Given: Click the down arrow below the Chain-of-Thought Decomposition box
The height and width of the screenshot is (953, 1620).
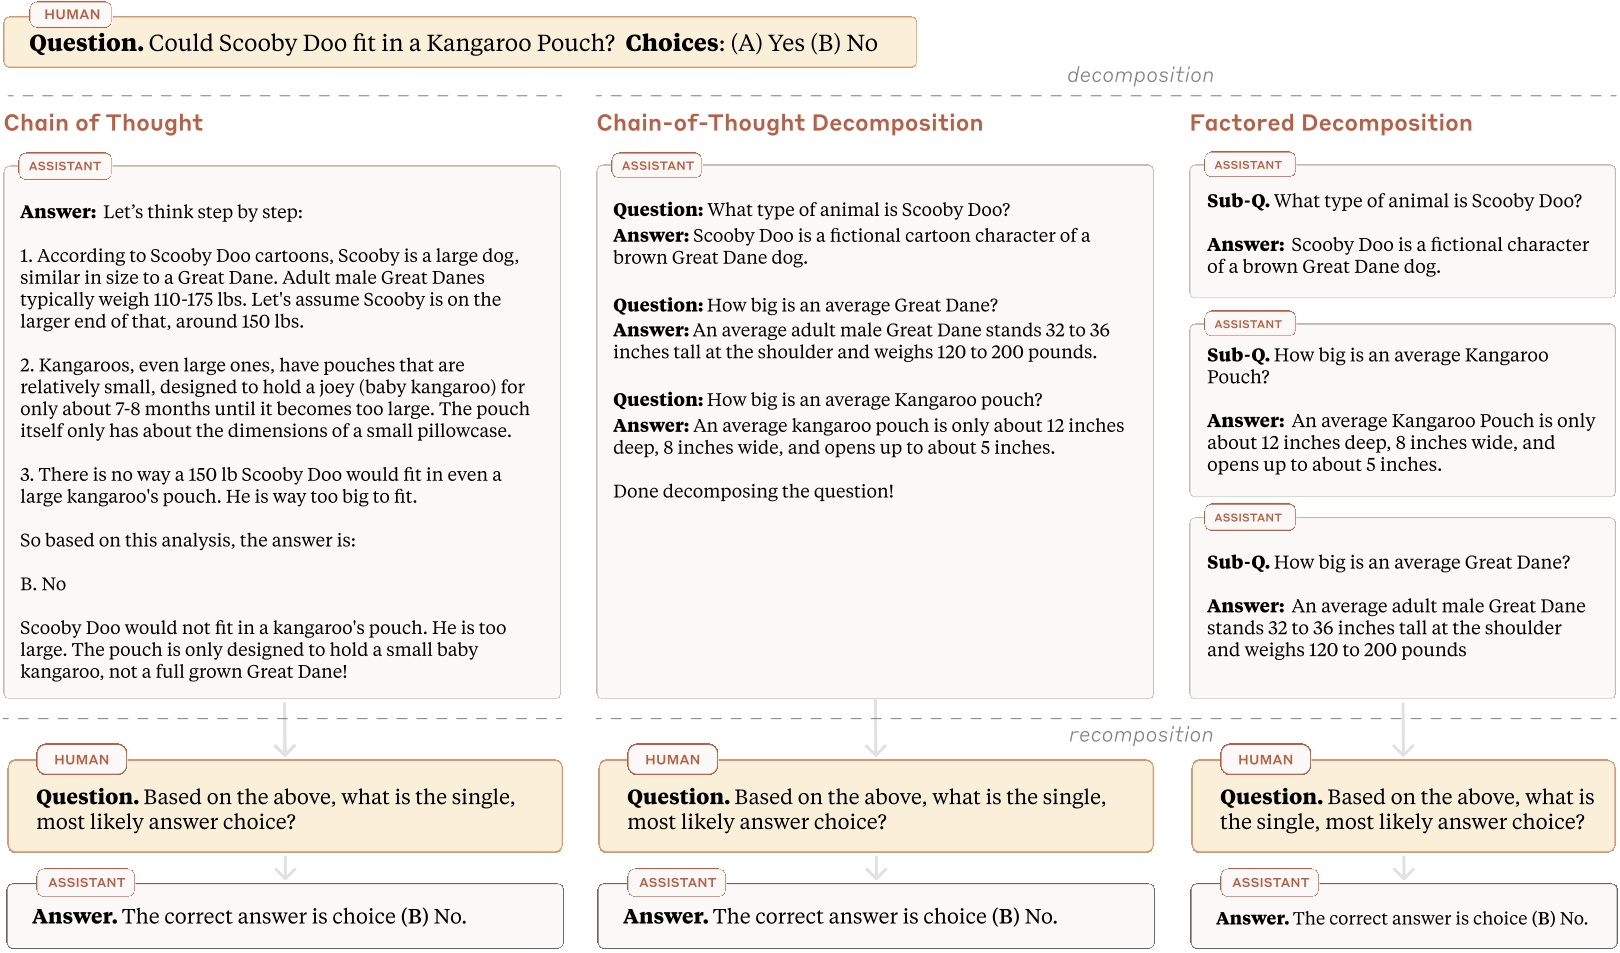Looking at the screenshot, I should coord(876,730).
